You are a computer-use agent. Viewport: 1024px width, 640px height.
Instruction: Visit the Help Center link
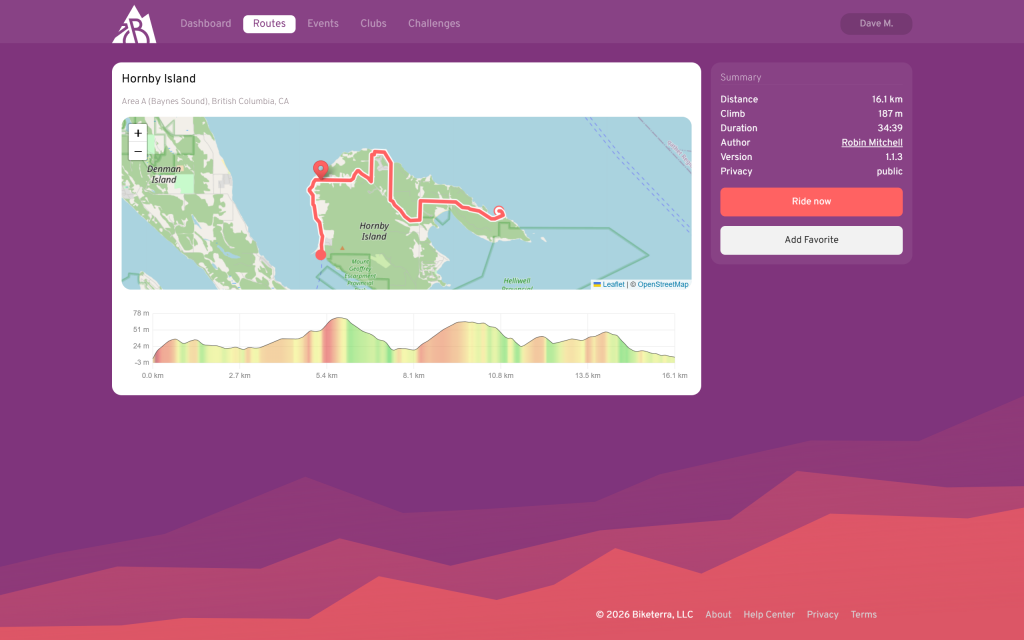pos(769,615)
